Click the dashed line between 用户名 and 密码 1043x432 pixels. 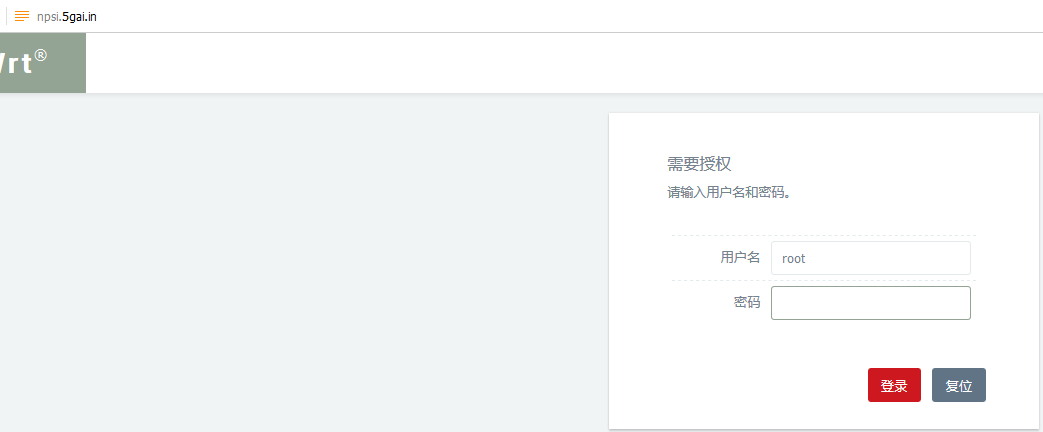pos(823,280)
